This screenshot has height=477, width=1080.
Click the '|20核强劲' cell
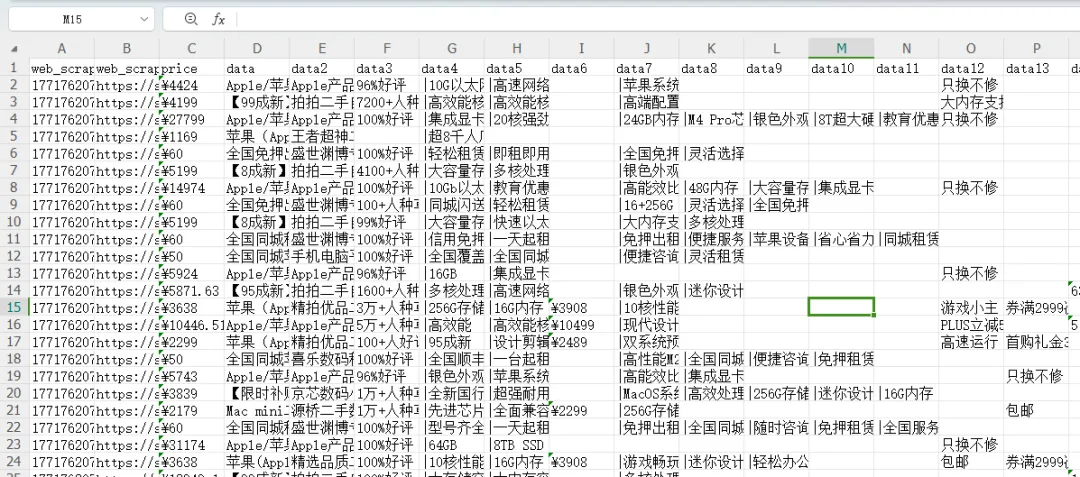(517, 119)
